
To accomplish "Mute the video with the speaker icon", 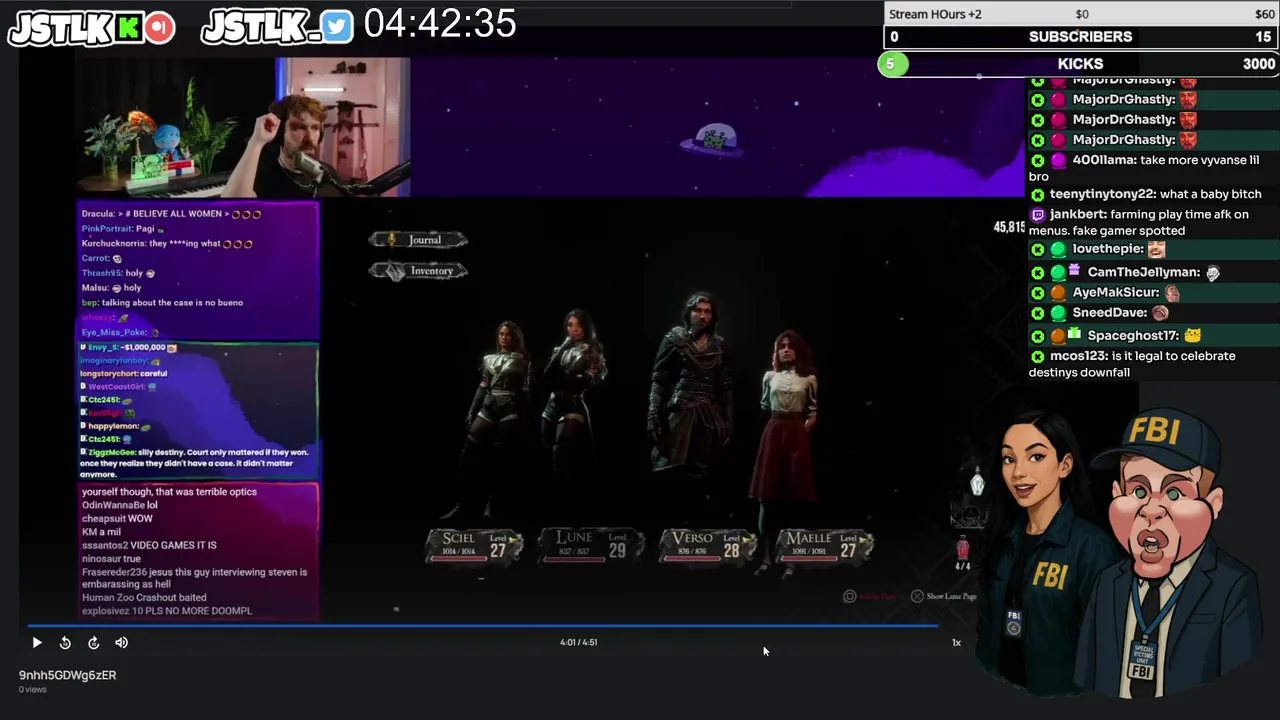I will tap(121, 643).
